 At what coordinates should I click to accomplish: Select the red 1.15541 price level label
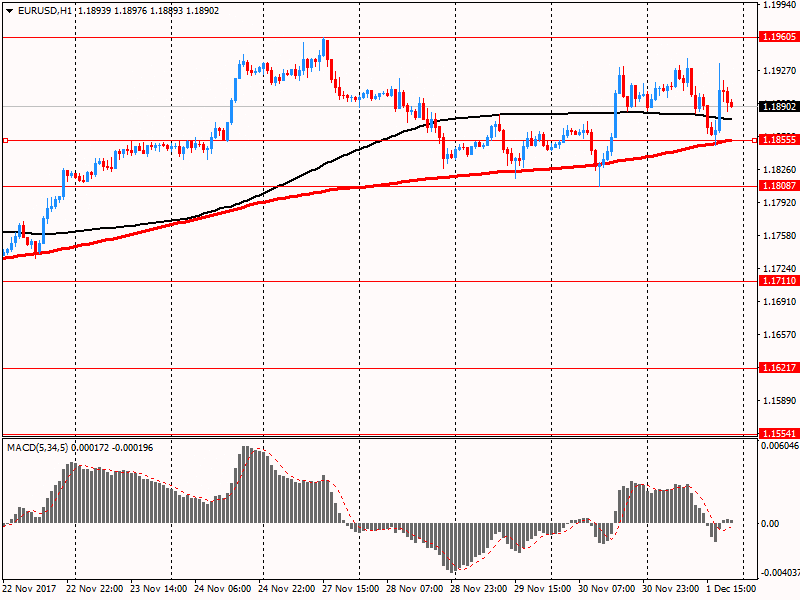click(779, 434)
